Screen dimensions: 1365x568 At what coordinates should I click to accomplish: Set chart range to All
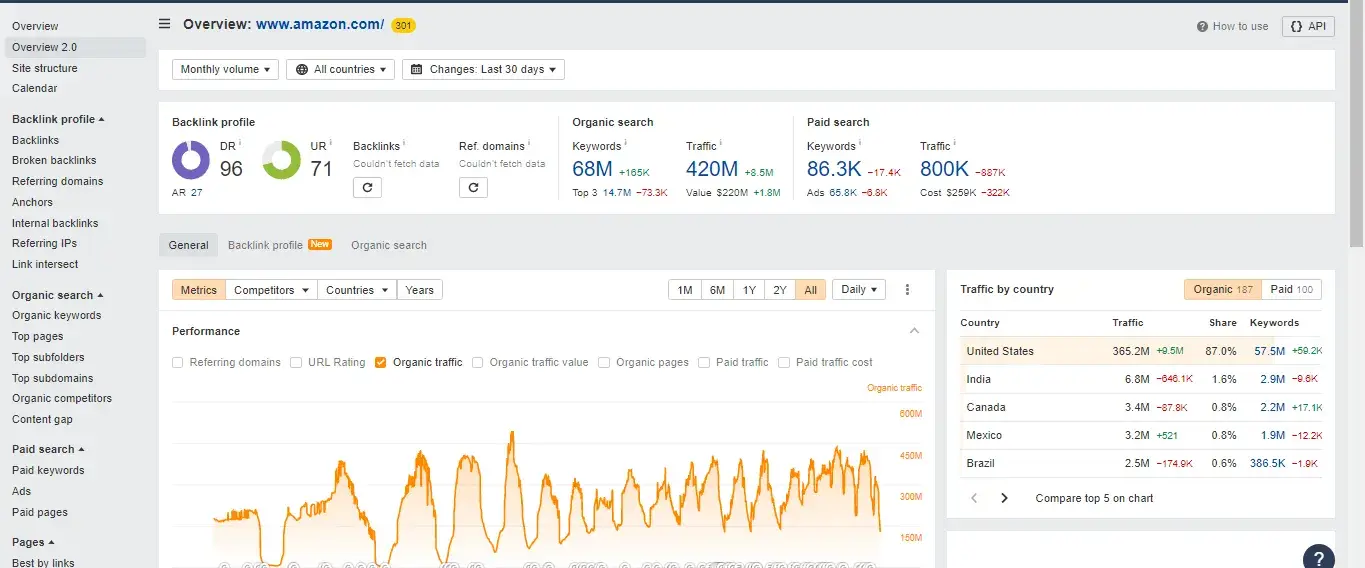(x=811, y=290)
